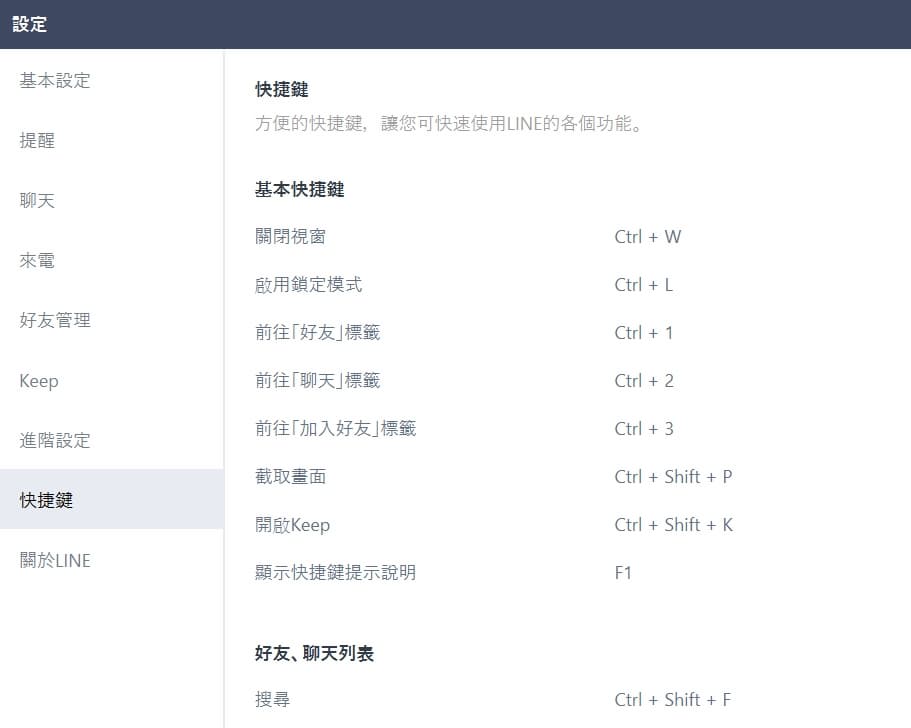Click the 快捷鍵 page title heading

(x=282, y=89)
